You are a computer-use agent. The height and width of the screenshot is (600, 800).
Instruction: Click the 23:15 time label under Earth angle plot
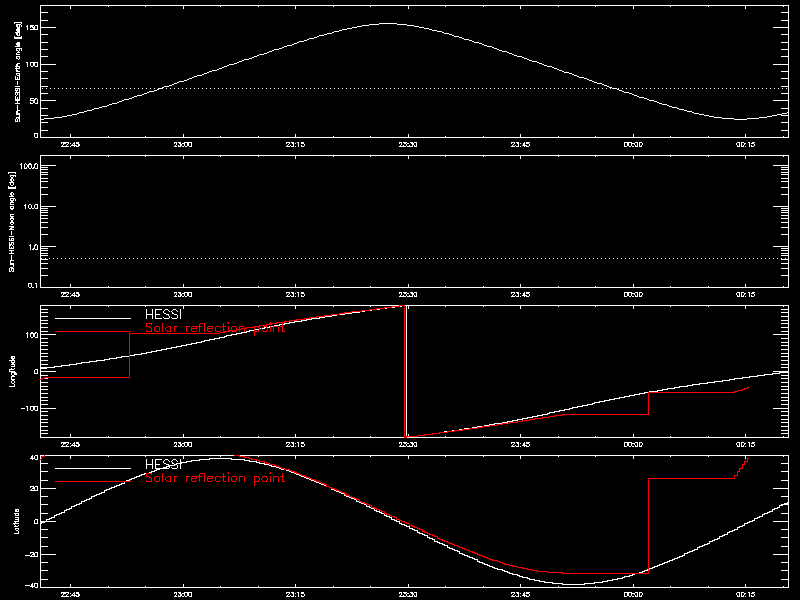(295, 144)
